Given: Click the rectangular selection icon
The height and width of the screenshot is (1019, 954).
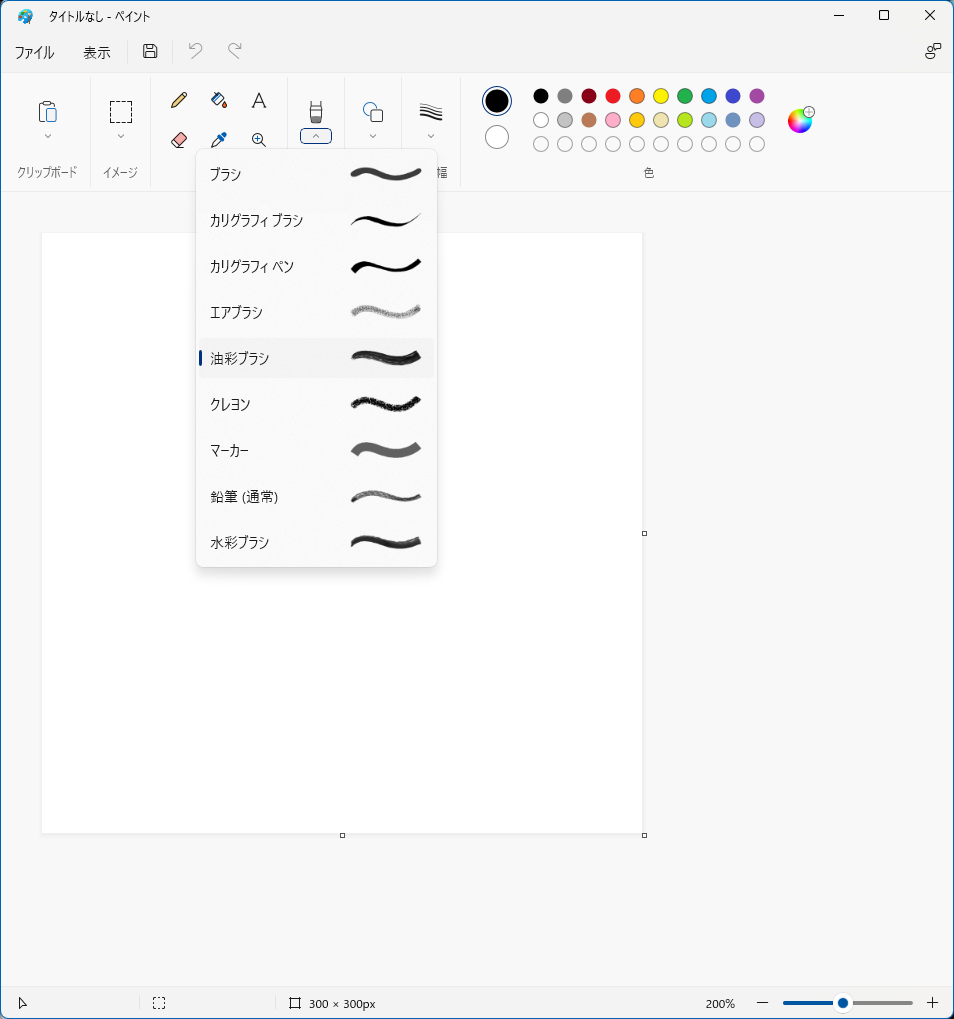Looking at the screenshot, I should pos(121,112).
